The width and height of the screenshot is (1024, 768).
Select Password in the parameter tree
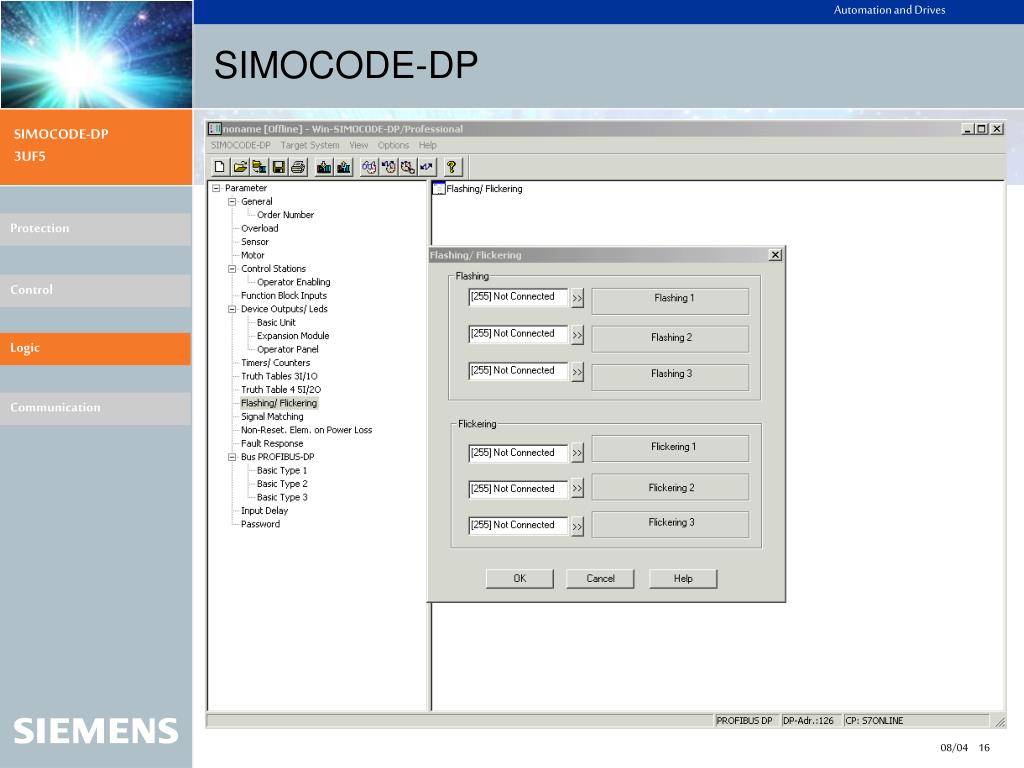260,524
